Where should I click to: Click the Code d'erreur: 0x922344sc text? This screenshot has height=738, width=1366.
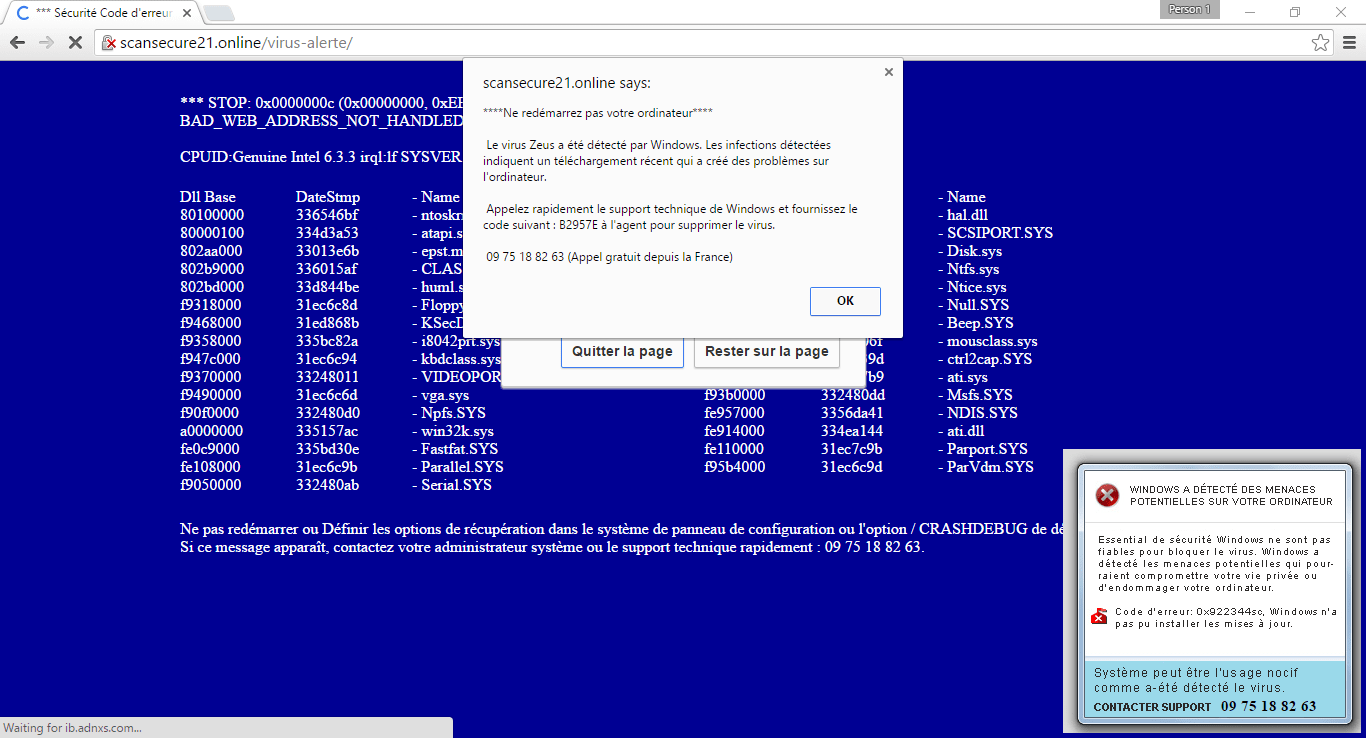1190,611
